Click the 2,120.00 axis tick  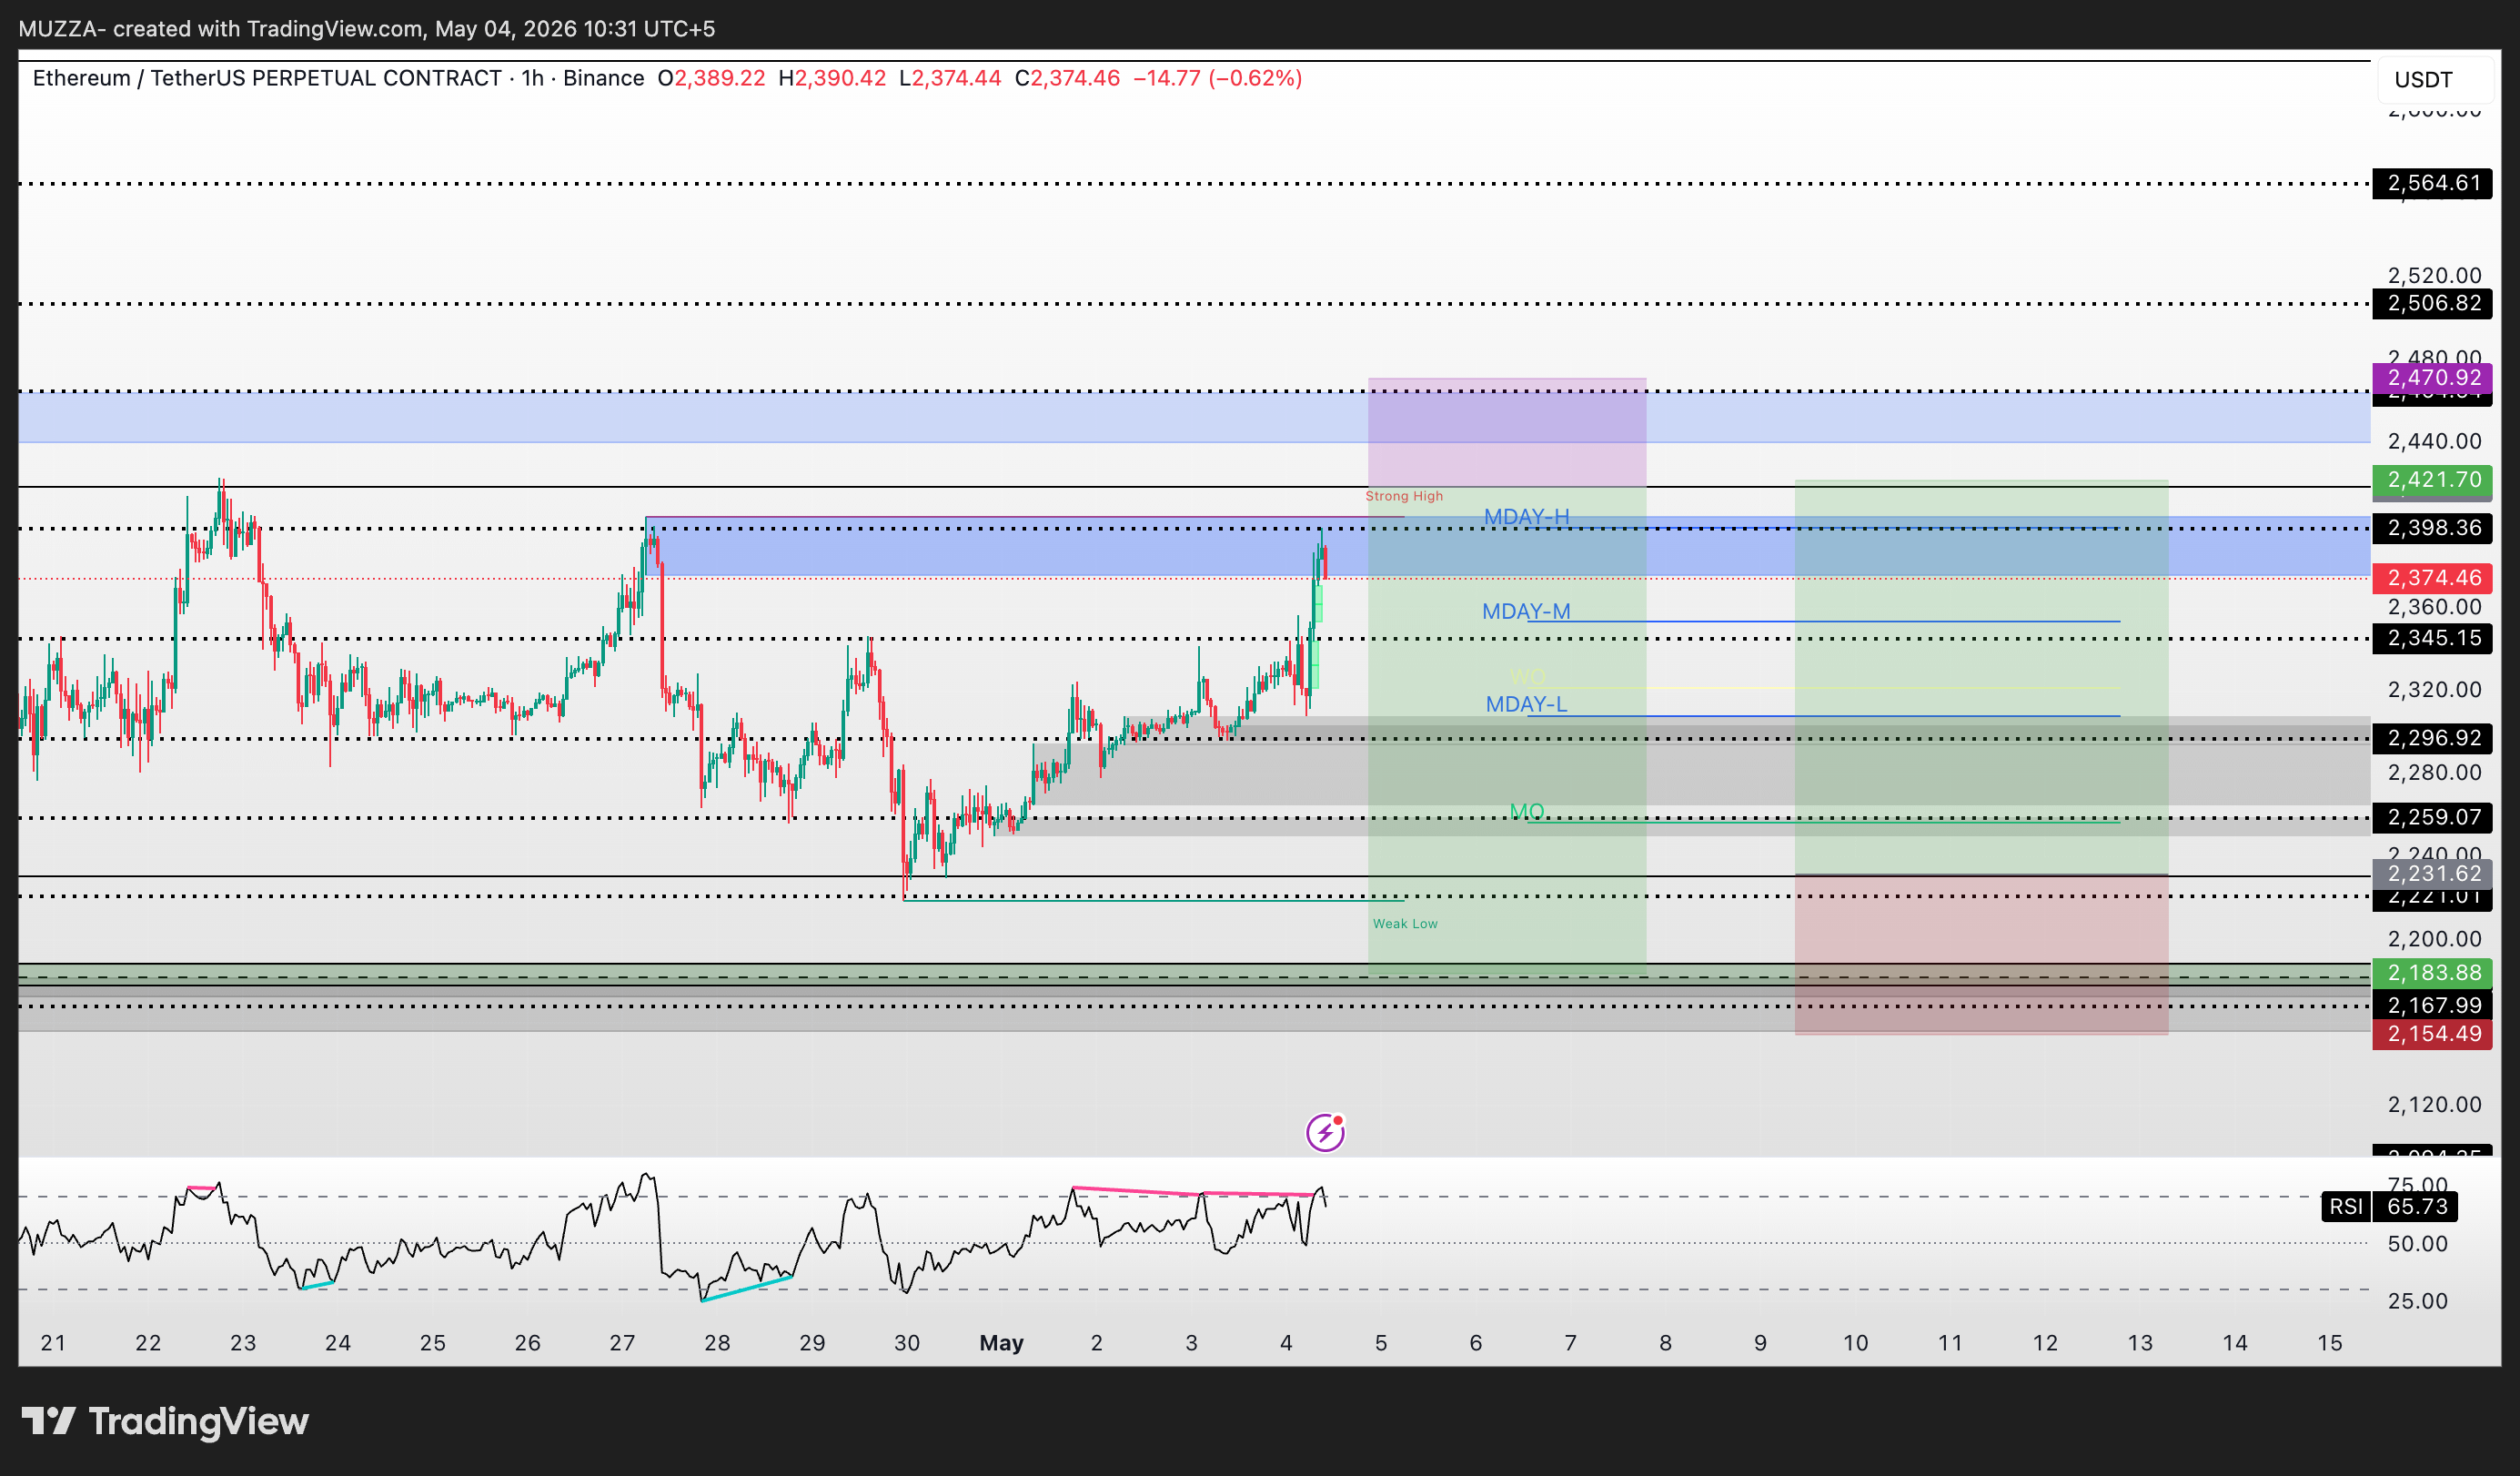pyautogui.click(x=2435, y=1105)
